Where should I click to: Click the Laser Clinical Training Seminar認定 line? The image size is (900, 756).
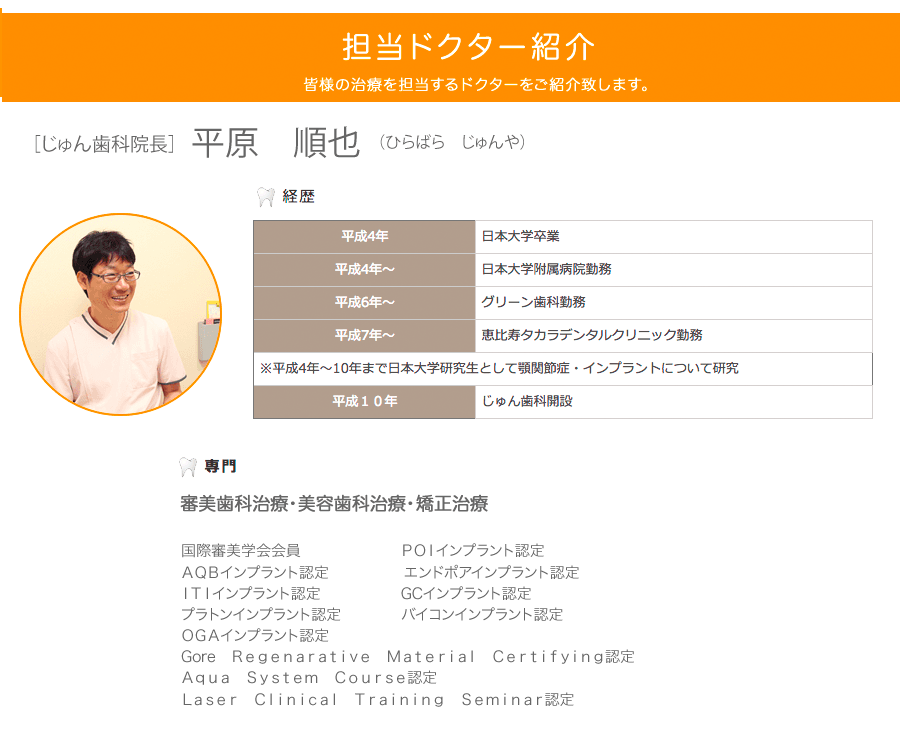pyautogui.click(x=378, y=700)
